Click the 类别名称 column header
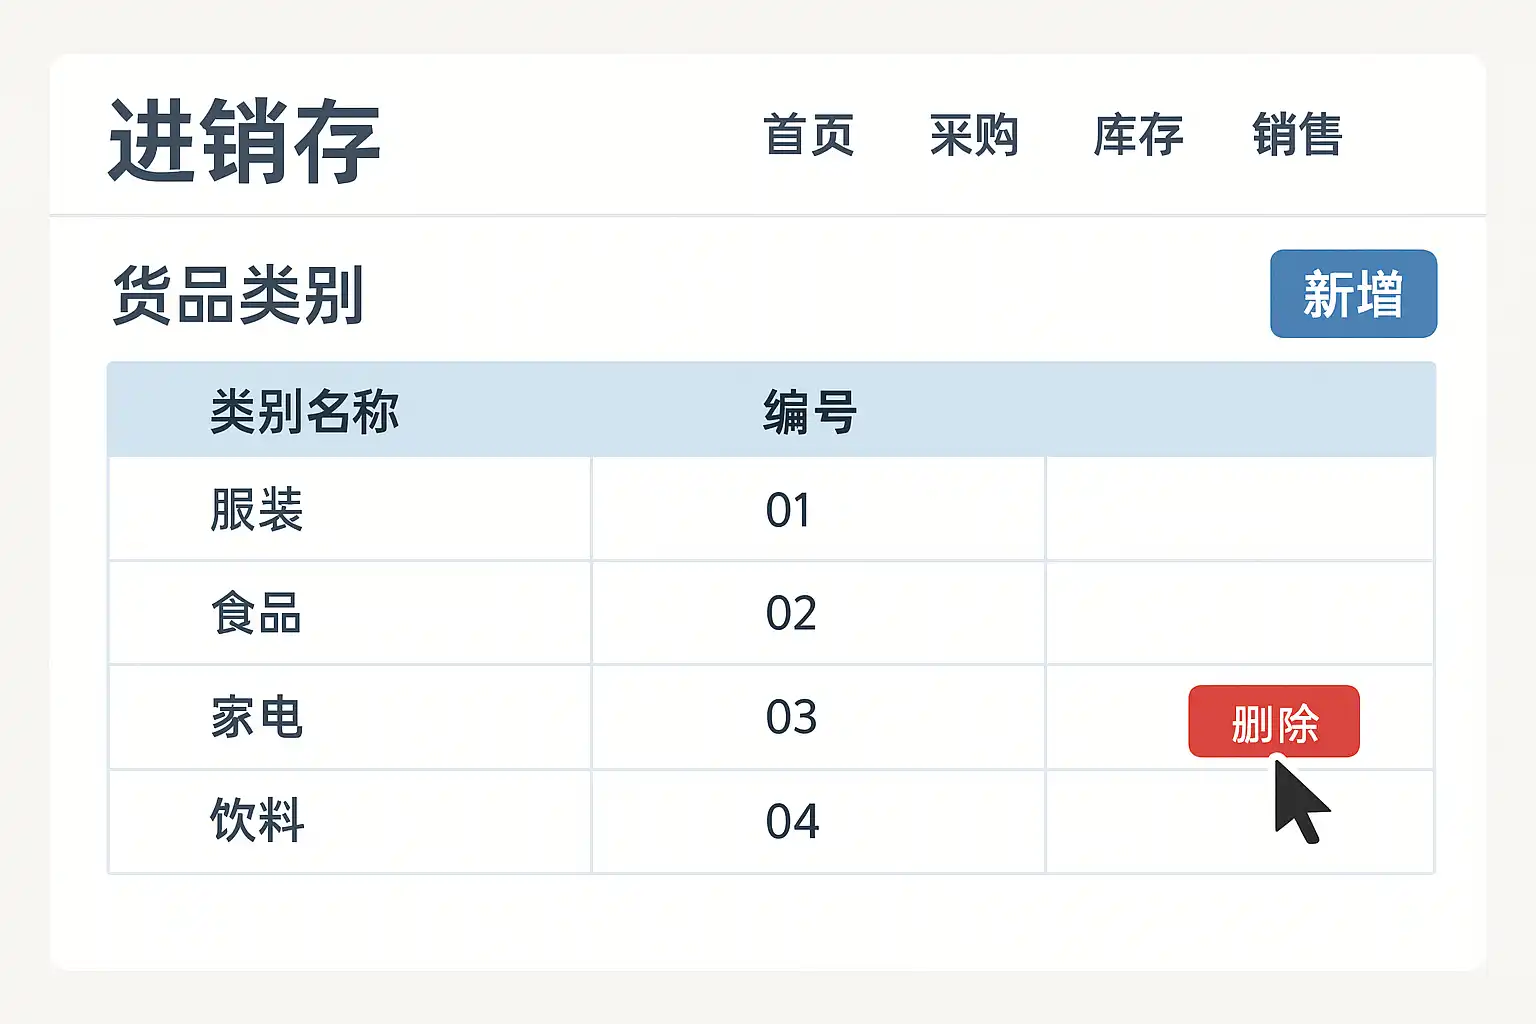This screenshot has width=1536, height=1024. (304, 411)
